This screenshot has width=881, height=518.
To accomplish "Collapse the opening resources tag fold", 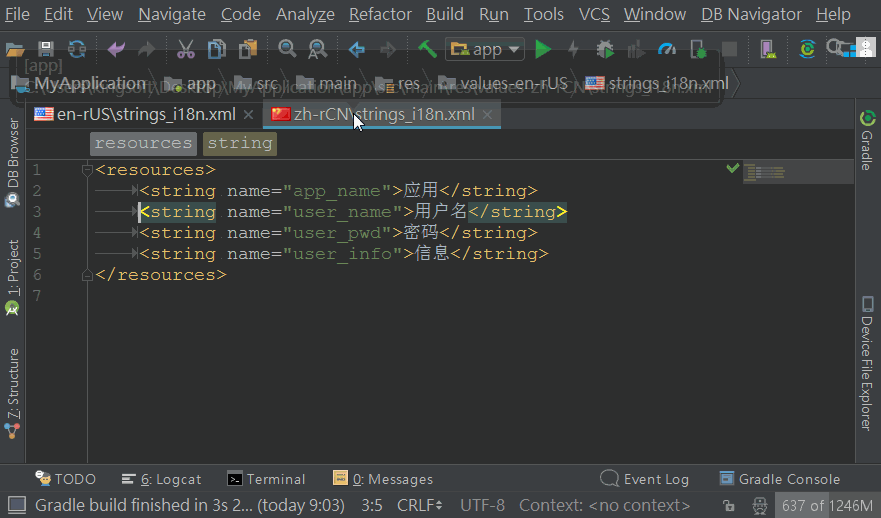I will pyautogui.click(x=87, y=170).
